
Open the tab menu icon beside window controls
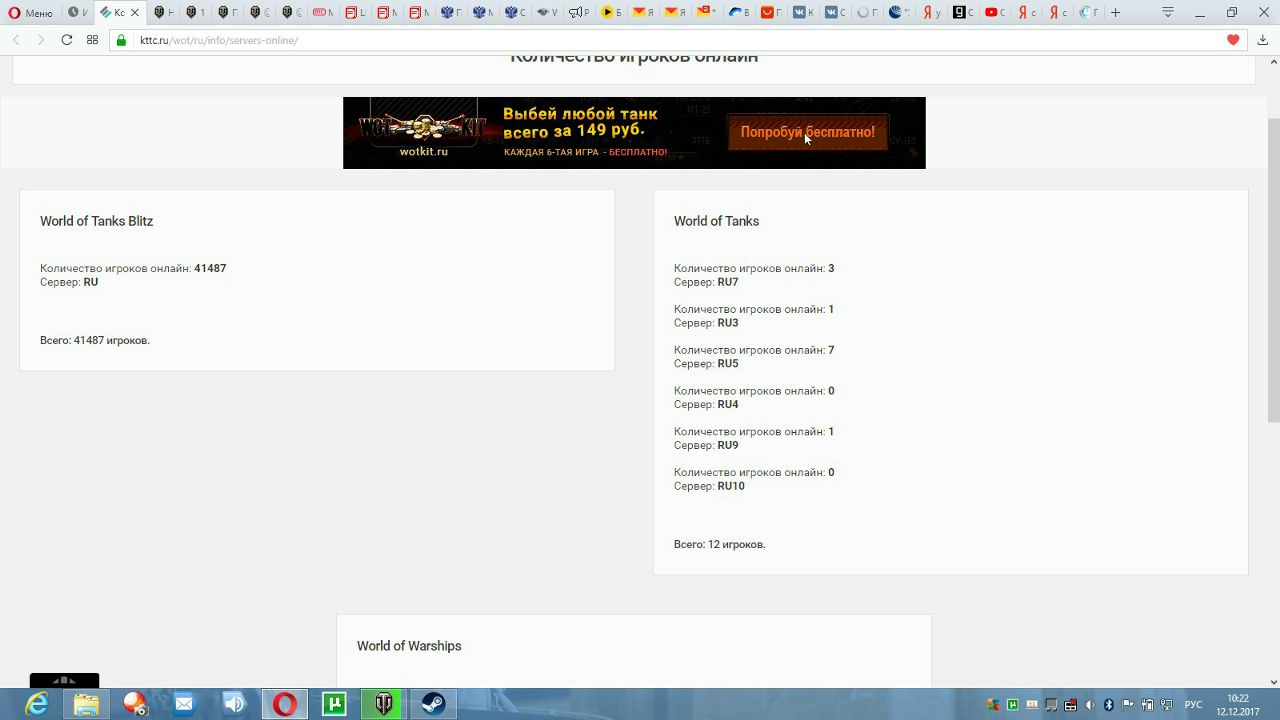(x=1168, y=13)
